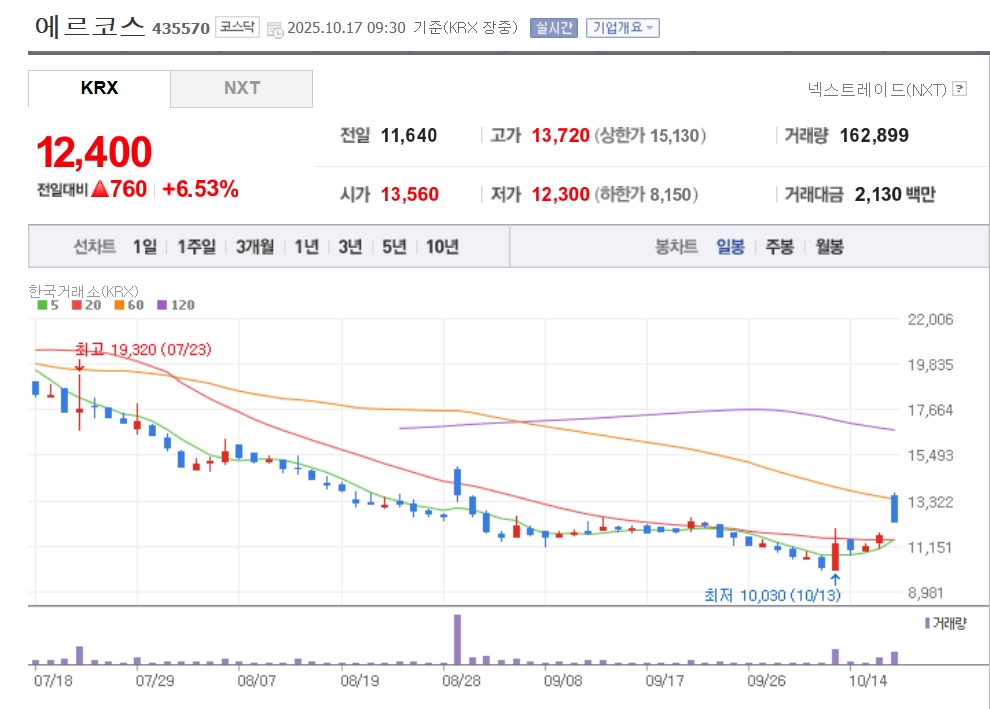
Task: Switch to the NXT tab
Action: [x=241, y=88]
